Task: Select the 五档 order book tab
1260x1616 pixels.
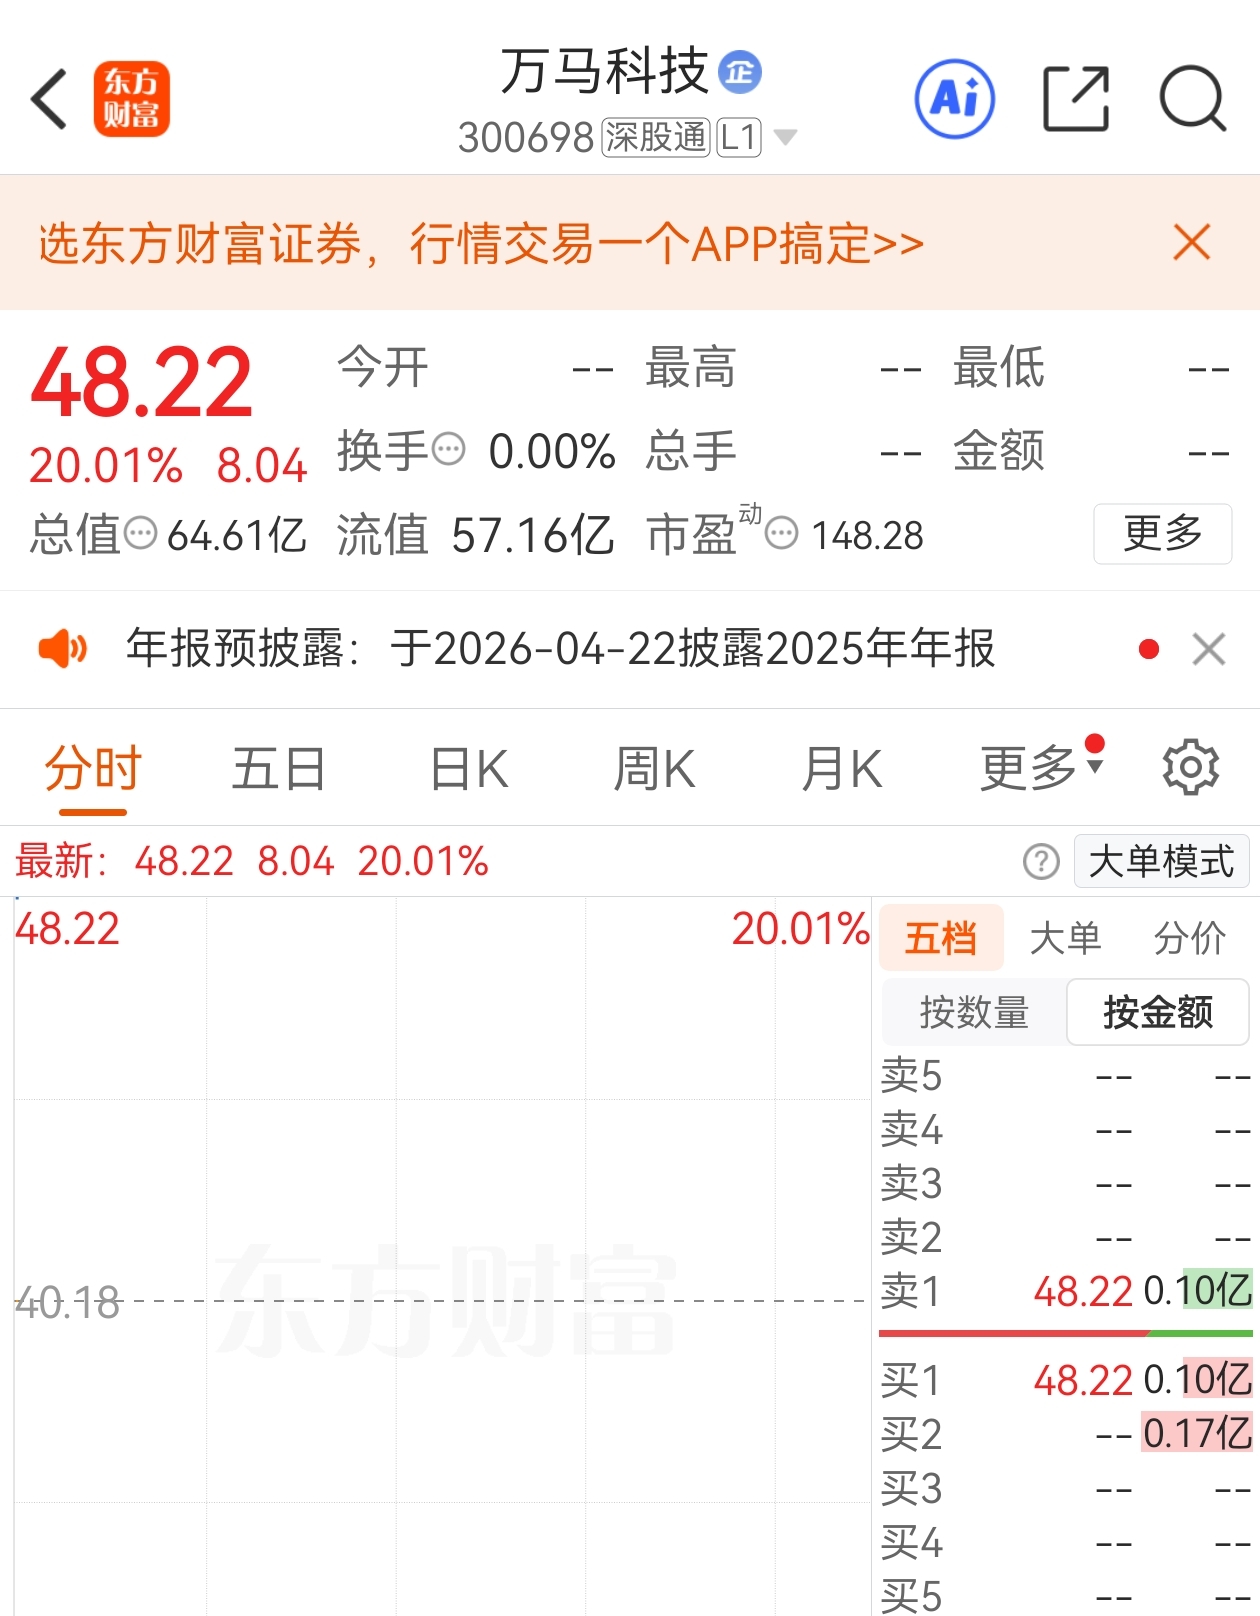Action: pos(941,938)
